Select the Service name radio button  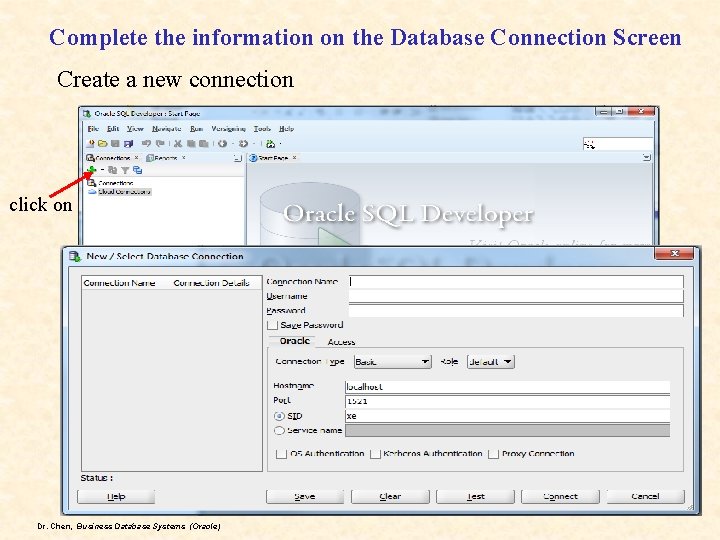tap(279, 431)
